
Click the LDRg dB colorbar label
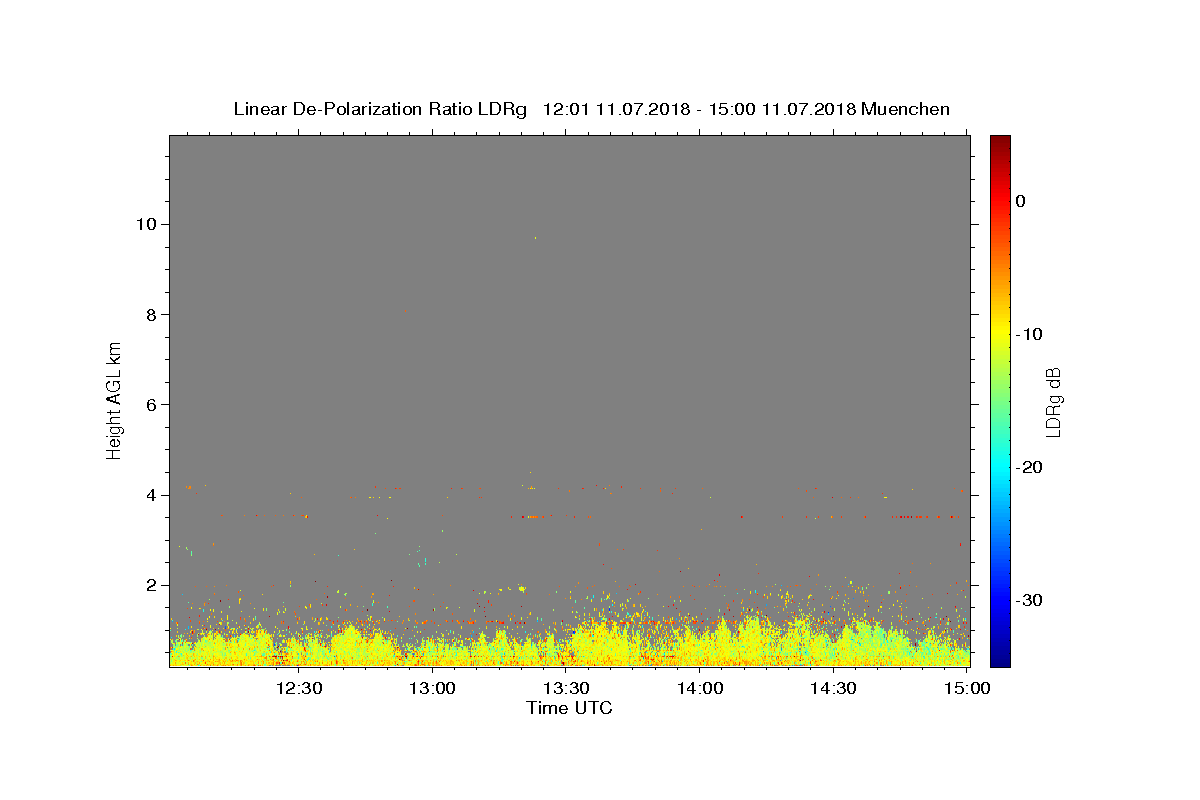[1052, 401]
